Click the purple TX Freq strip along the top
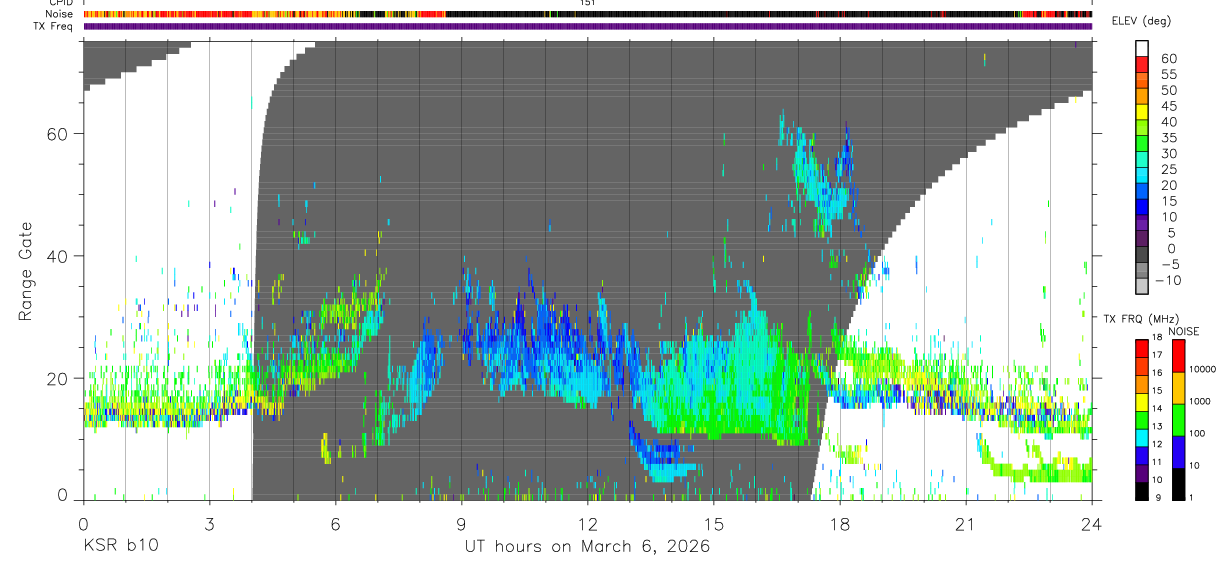This screenshot has height=567, width=1228. (x=587, y=26)
